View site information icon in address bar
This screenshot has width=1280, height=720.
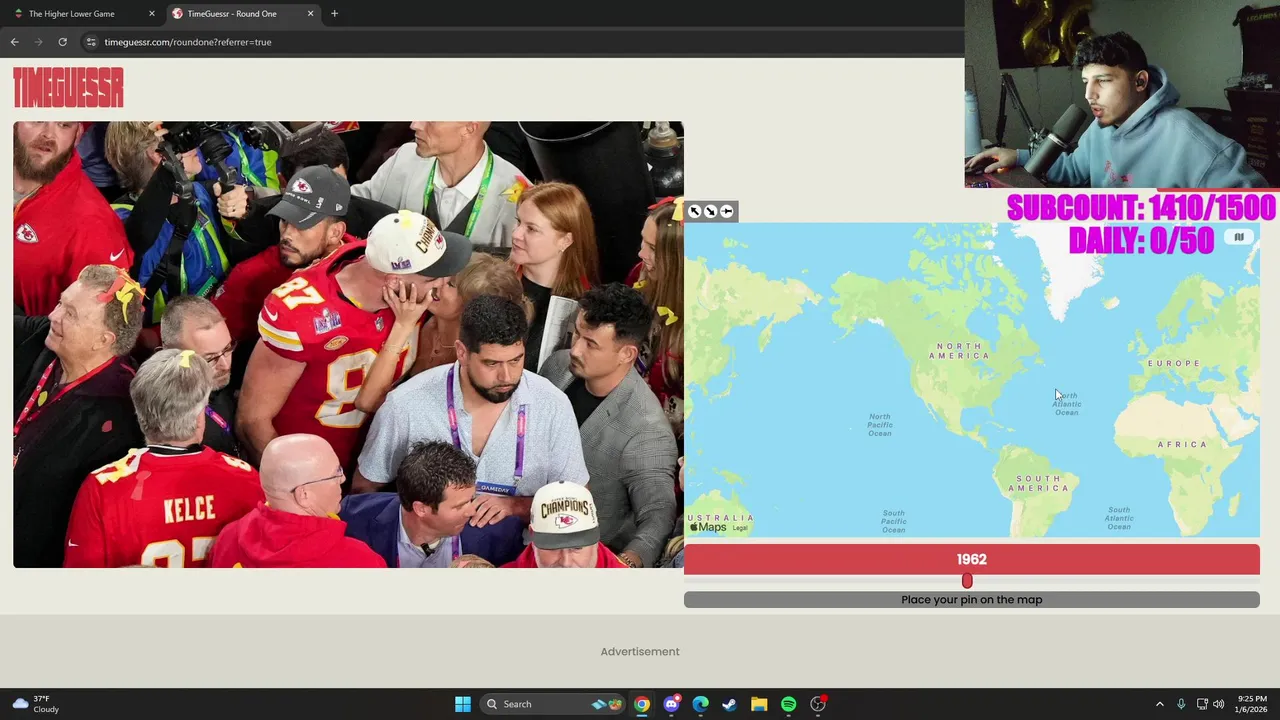click(x=91, y=42)
